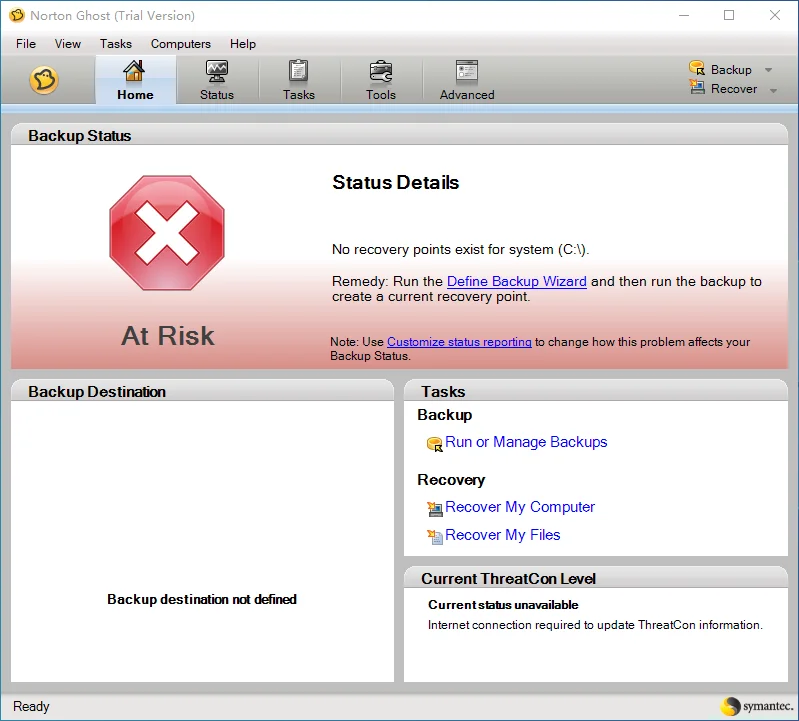
Task: Open the Tasks menu in menu bar
Action: [x=116, y=44]
